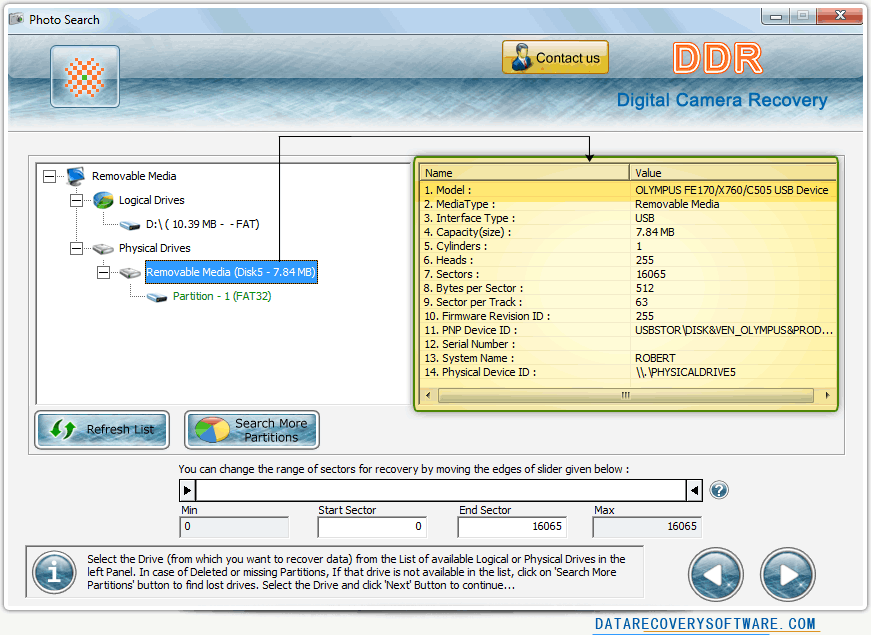This screenshot has width=871, height=635.
Task: Click the blue help question mark icon
Action: pos(719,490)
